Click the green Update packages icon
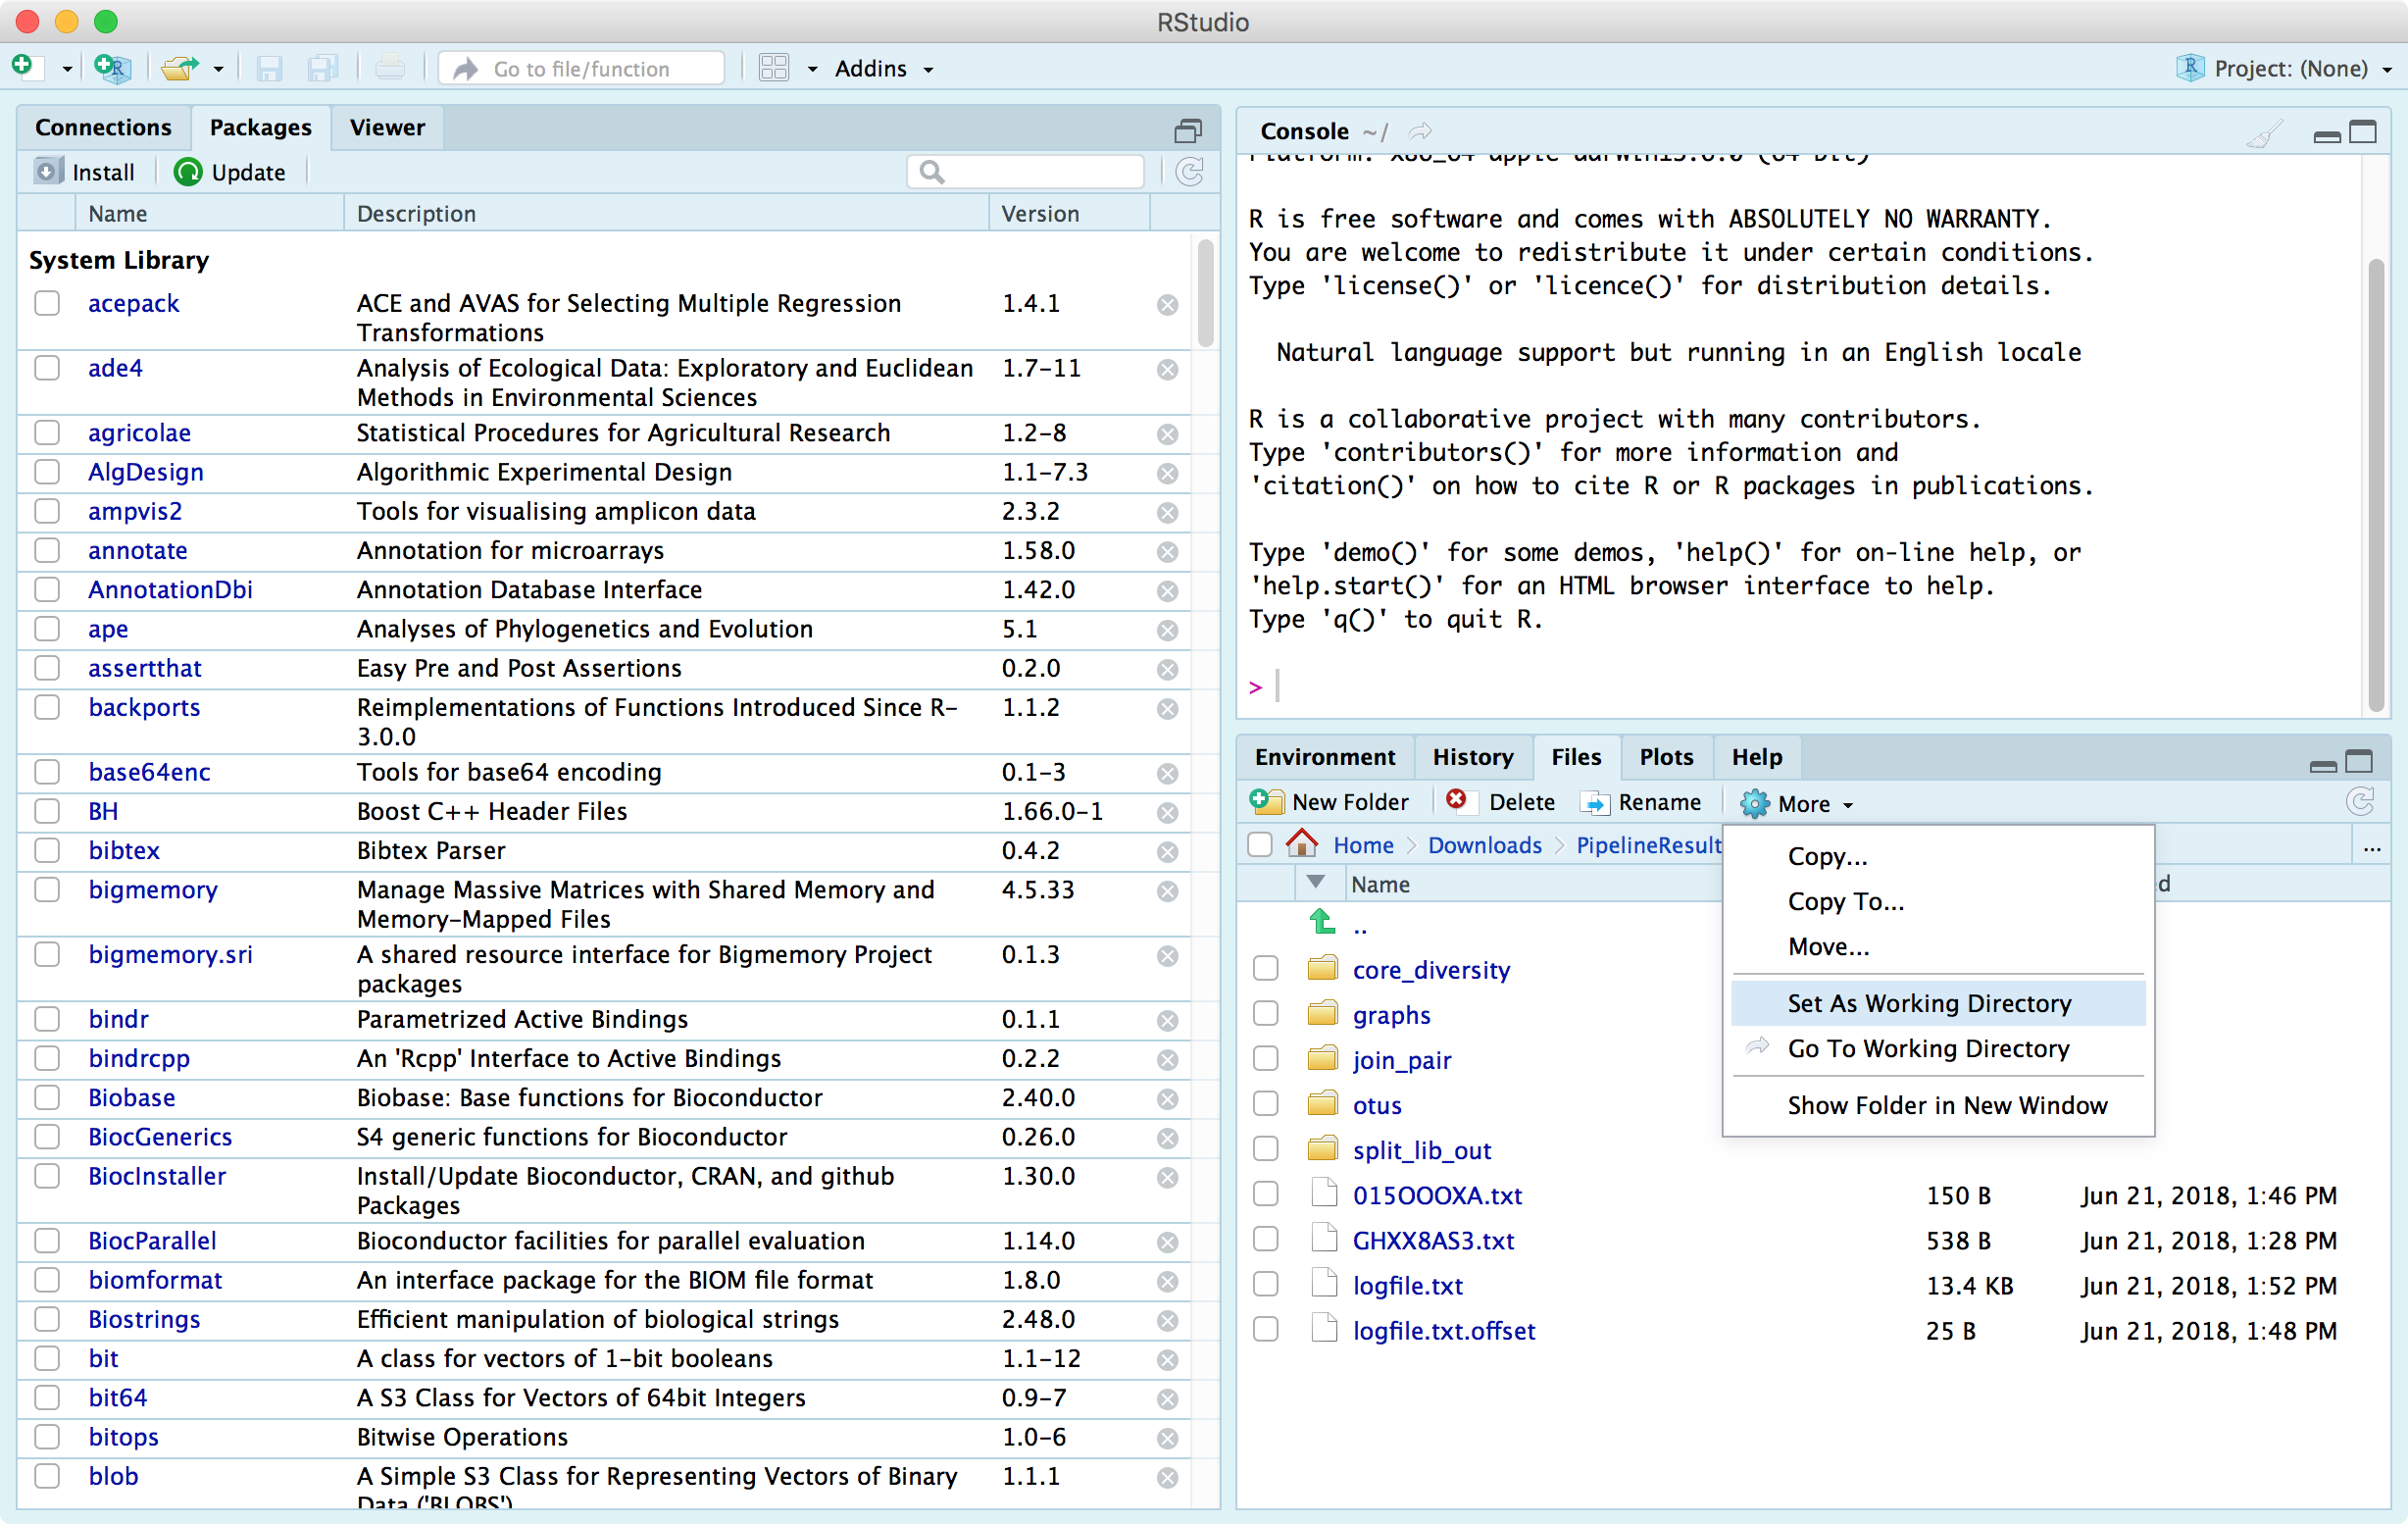The image size is (2408, 1524). [x=187, y=172]
